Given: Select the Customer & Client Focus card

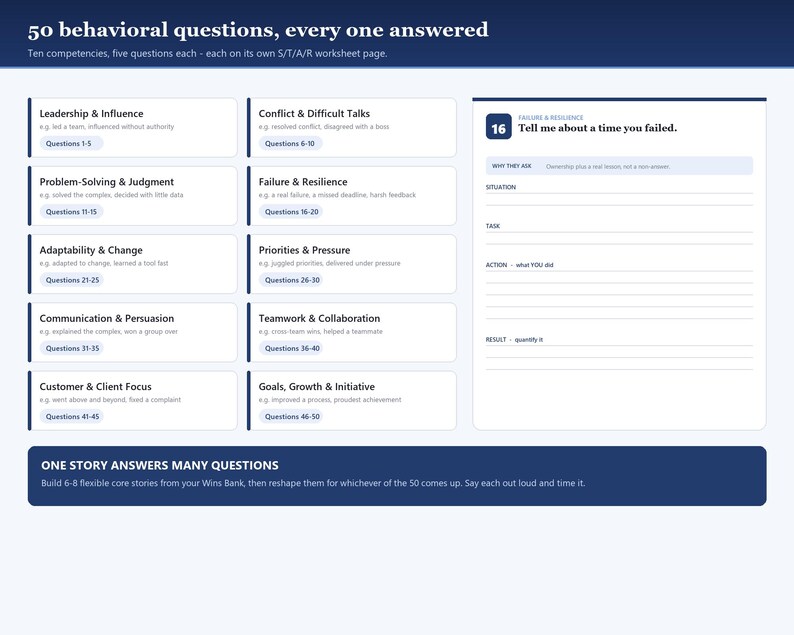Looking at the screenshot, I should [133, 401].
